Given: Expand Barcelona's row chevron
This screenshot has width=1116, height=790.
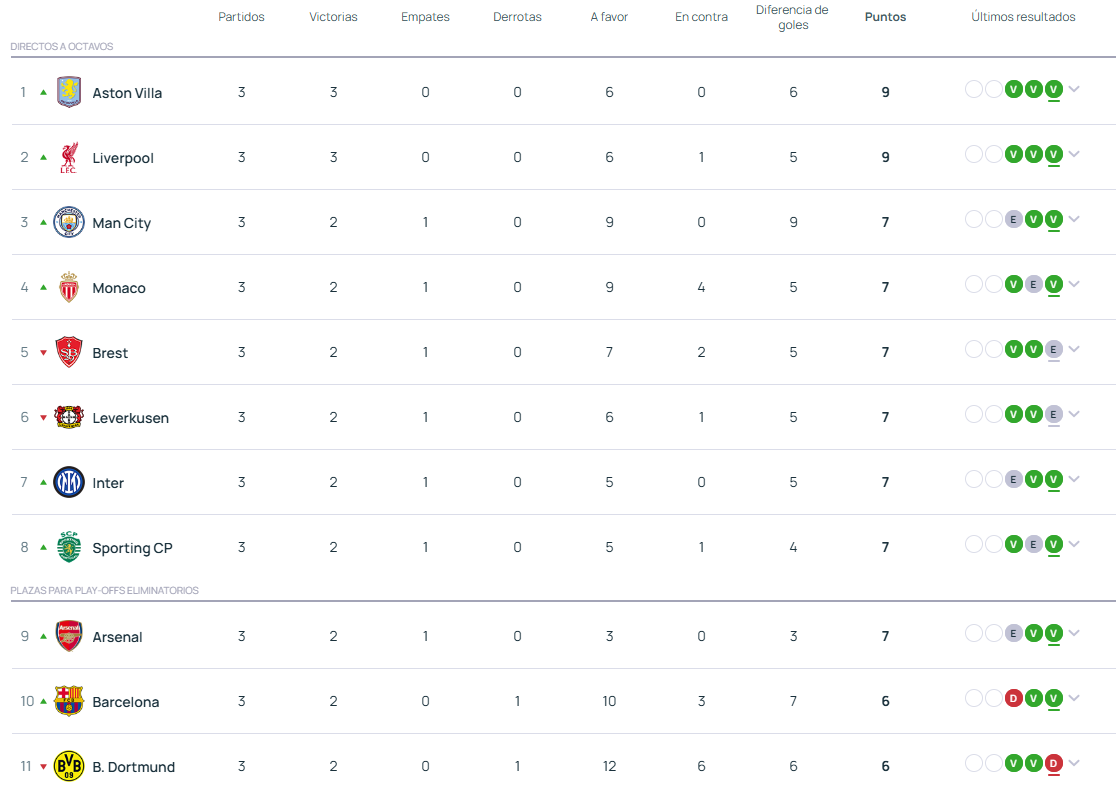Looking at the screenshot, I should (x=1074, y=698).
